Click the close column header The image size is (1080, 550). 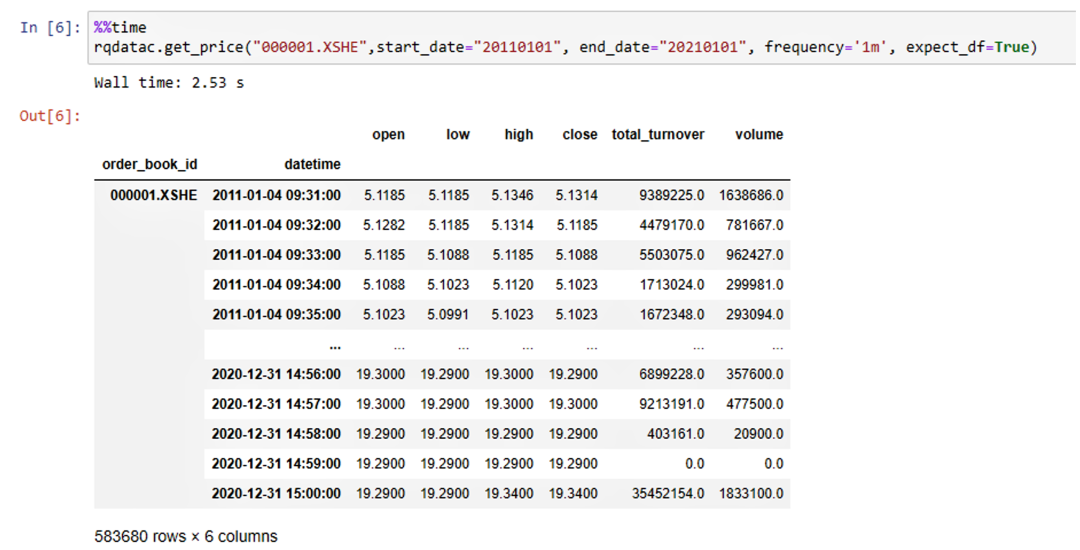point(580,135)
